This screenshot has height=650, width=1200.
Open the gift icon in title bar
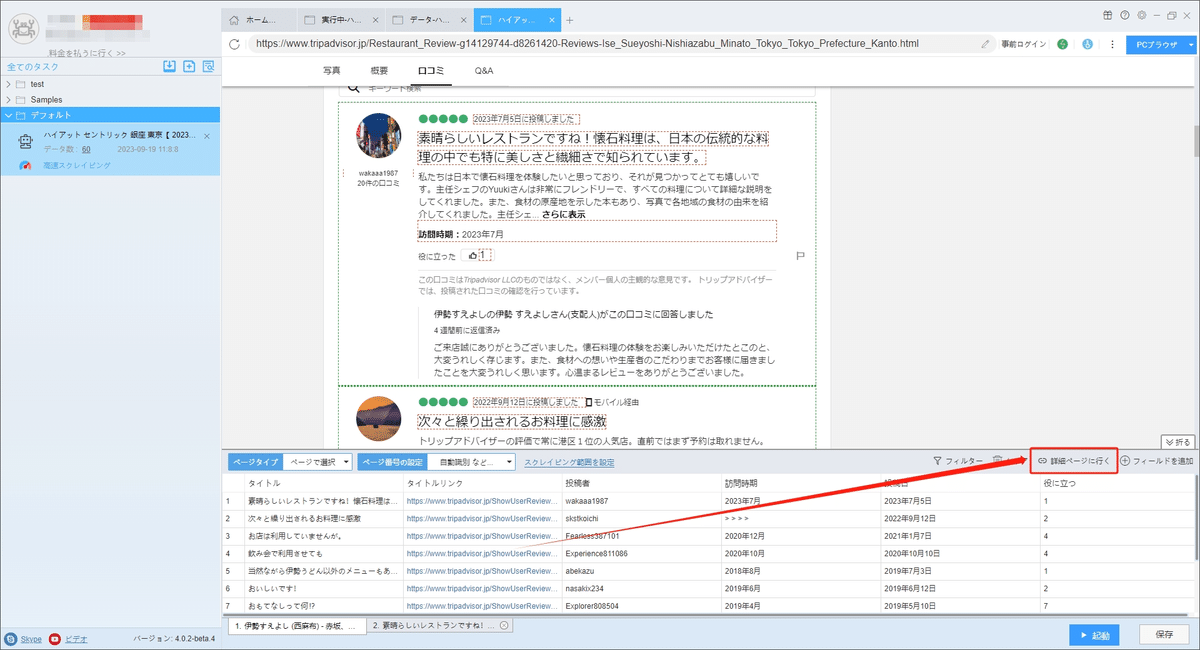point(1108,15)
